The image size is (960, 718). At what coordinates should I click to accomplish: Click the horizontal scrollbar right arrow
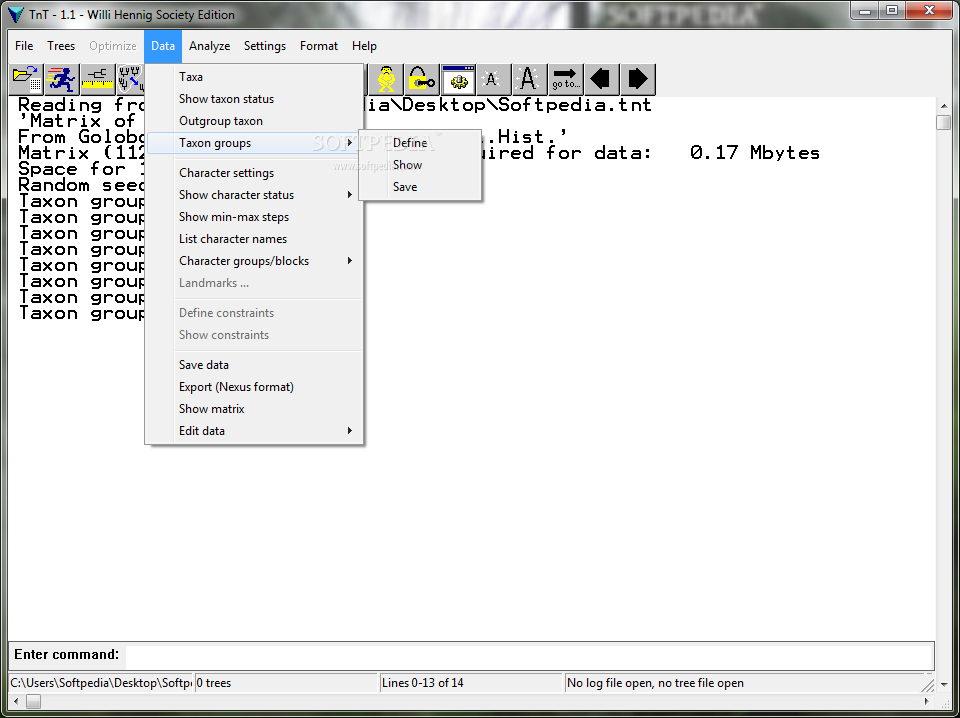pos(927,701)
